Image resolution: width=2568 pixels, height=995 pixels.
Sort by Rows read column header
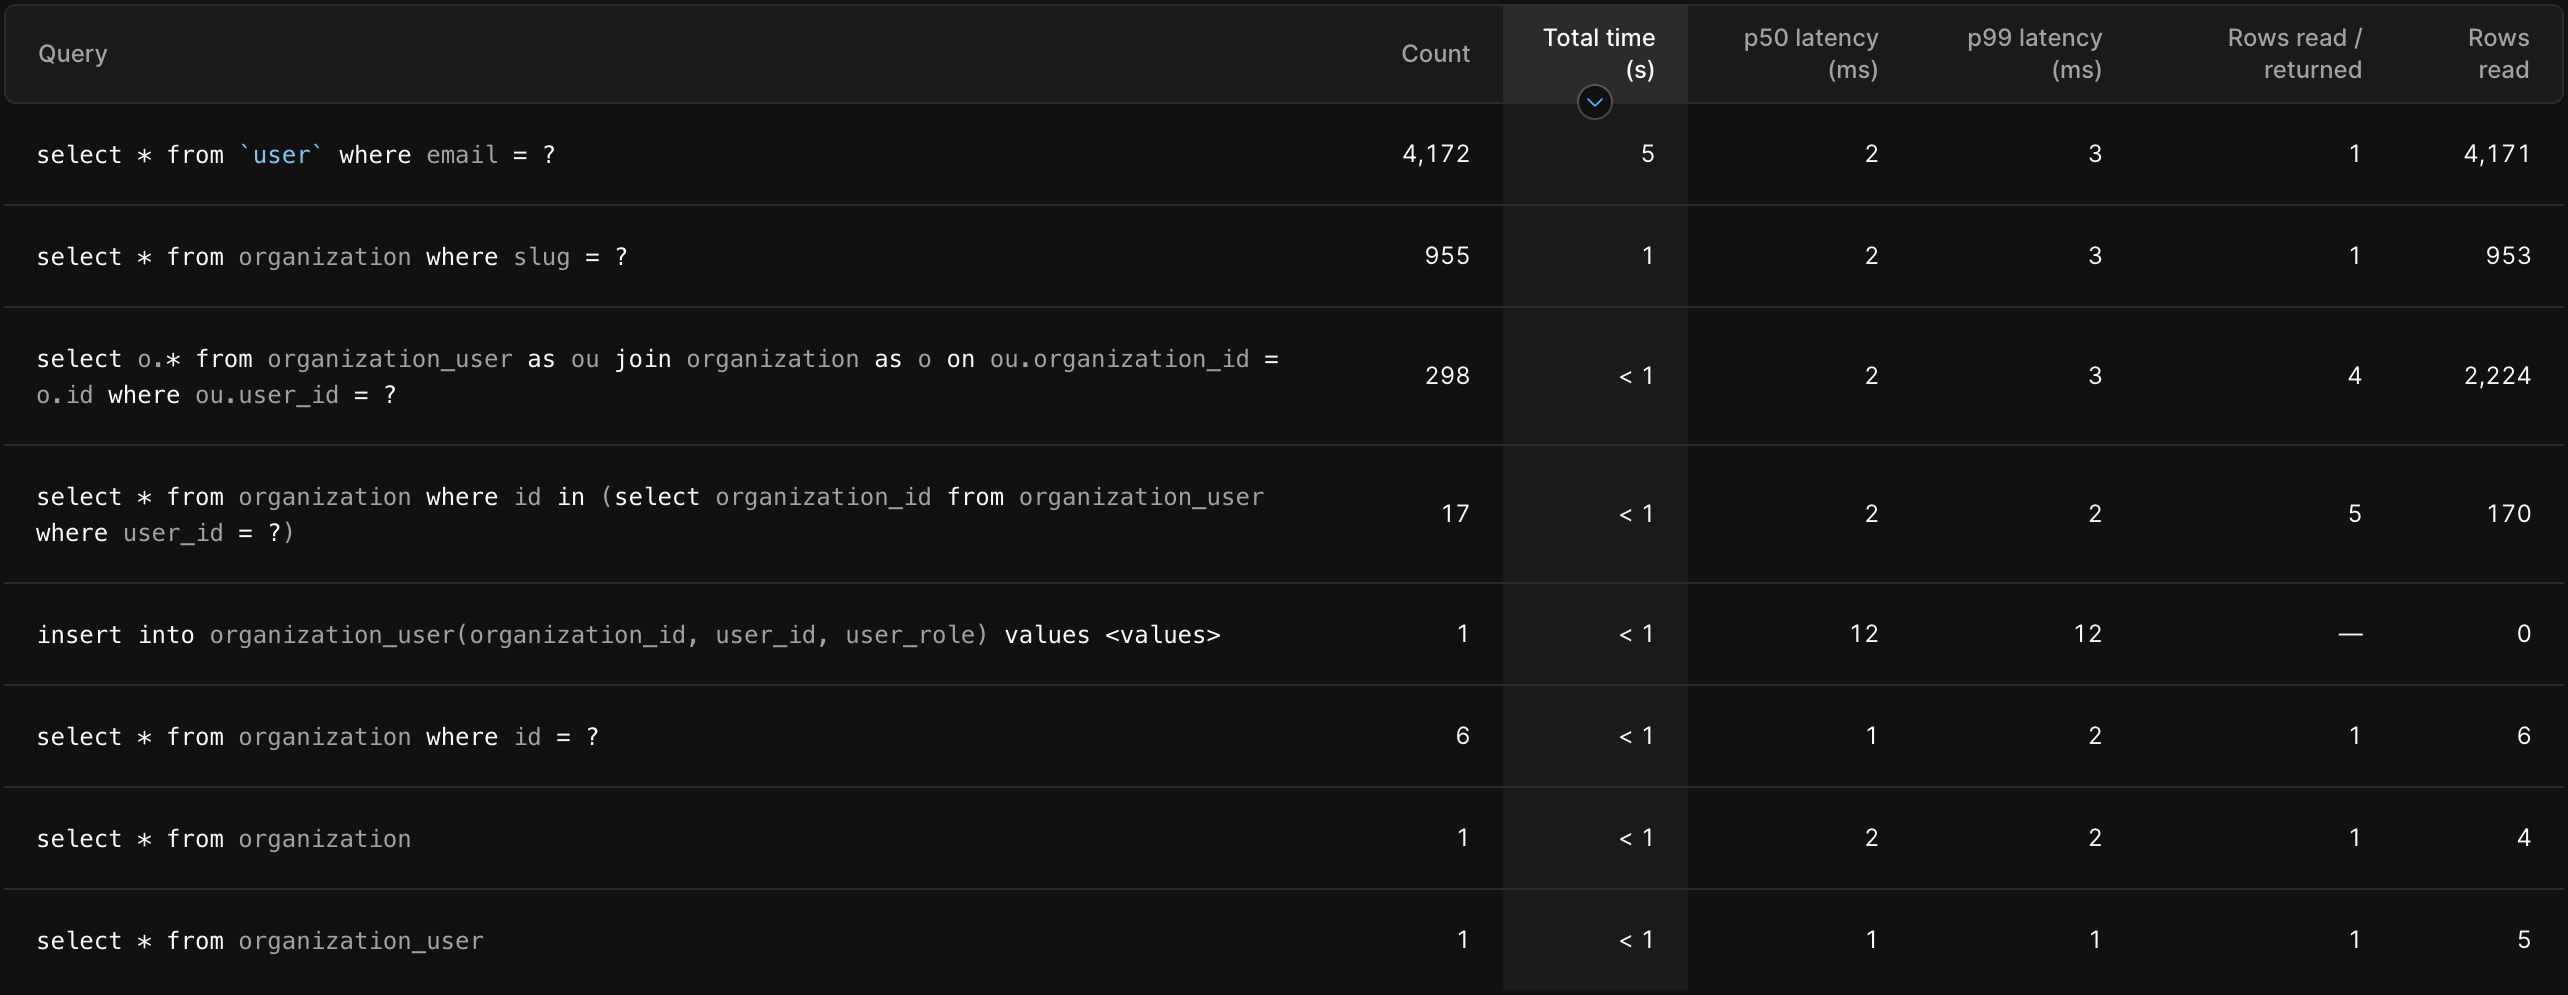(2498, 54)
